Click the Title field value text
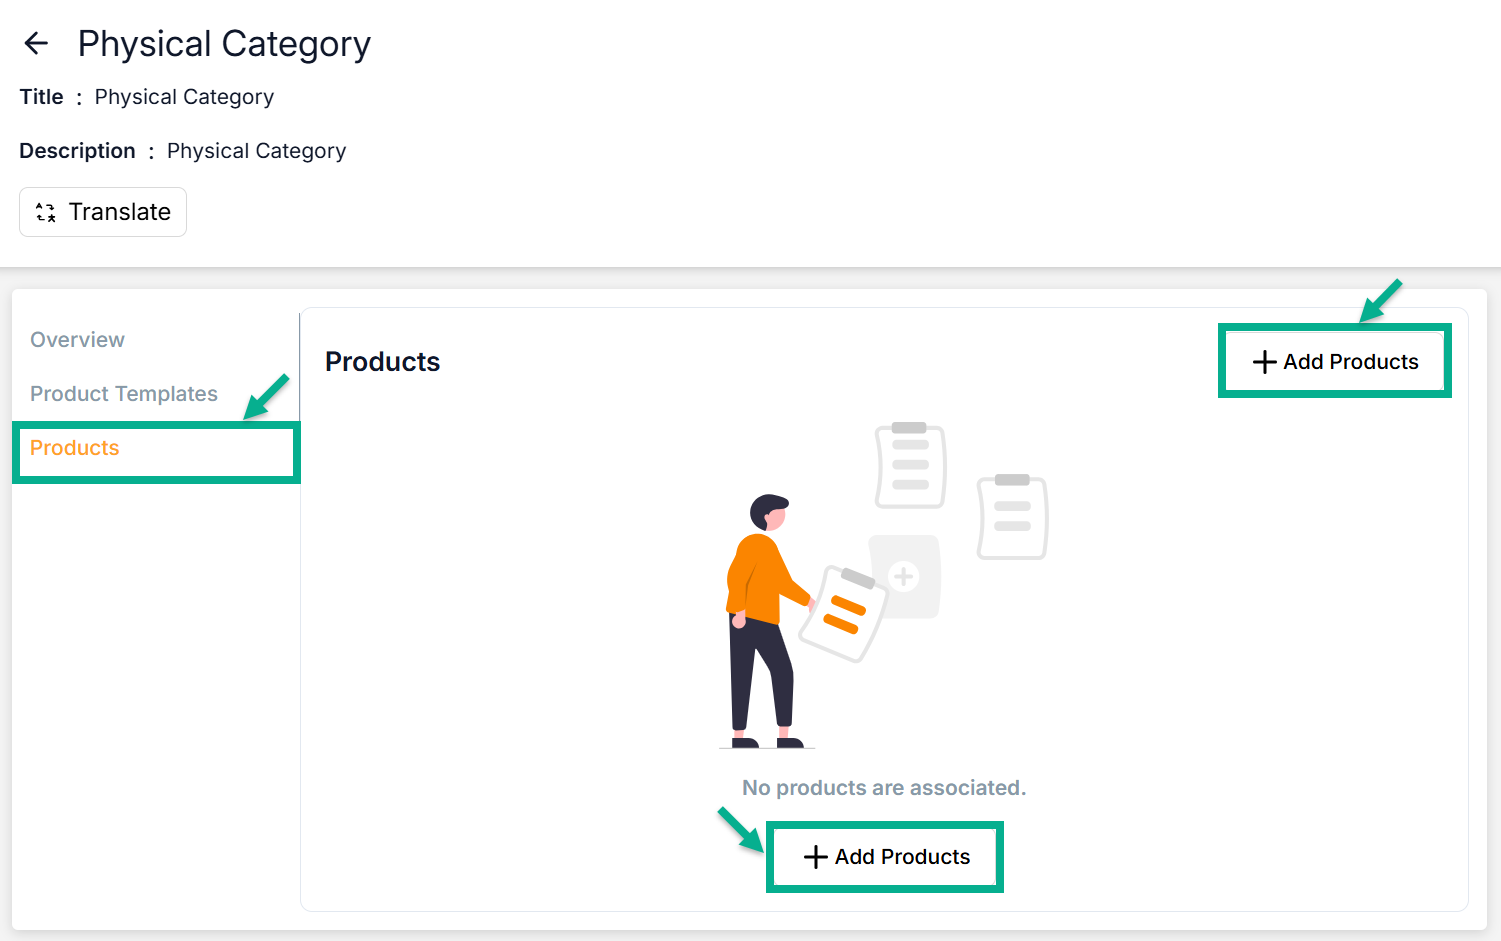 pyautogui.click(x=184, y=97)
